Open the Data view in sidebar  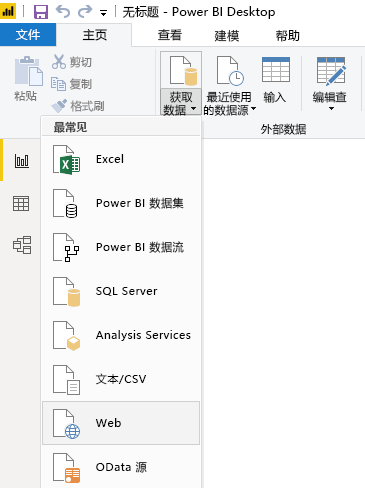pyautogui.click(x=21, y=203)
